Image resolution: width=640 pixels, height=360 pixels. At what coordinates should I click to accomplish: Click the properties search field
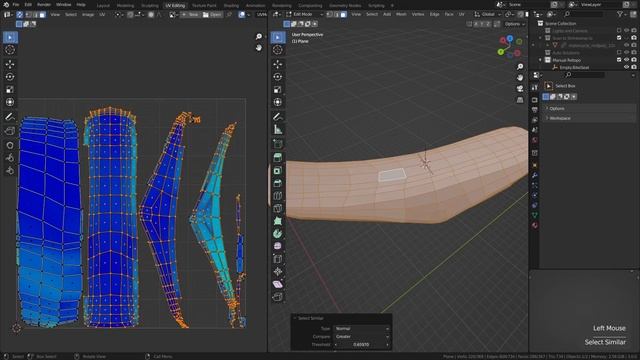point(584,75)
